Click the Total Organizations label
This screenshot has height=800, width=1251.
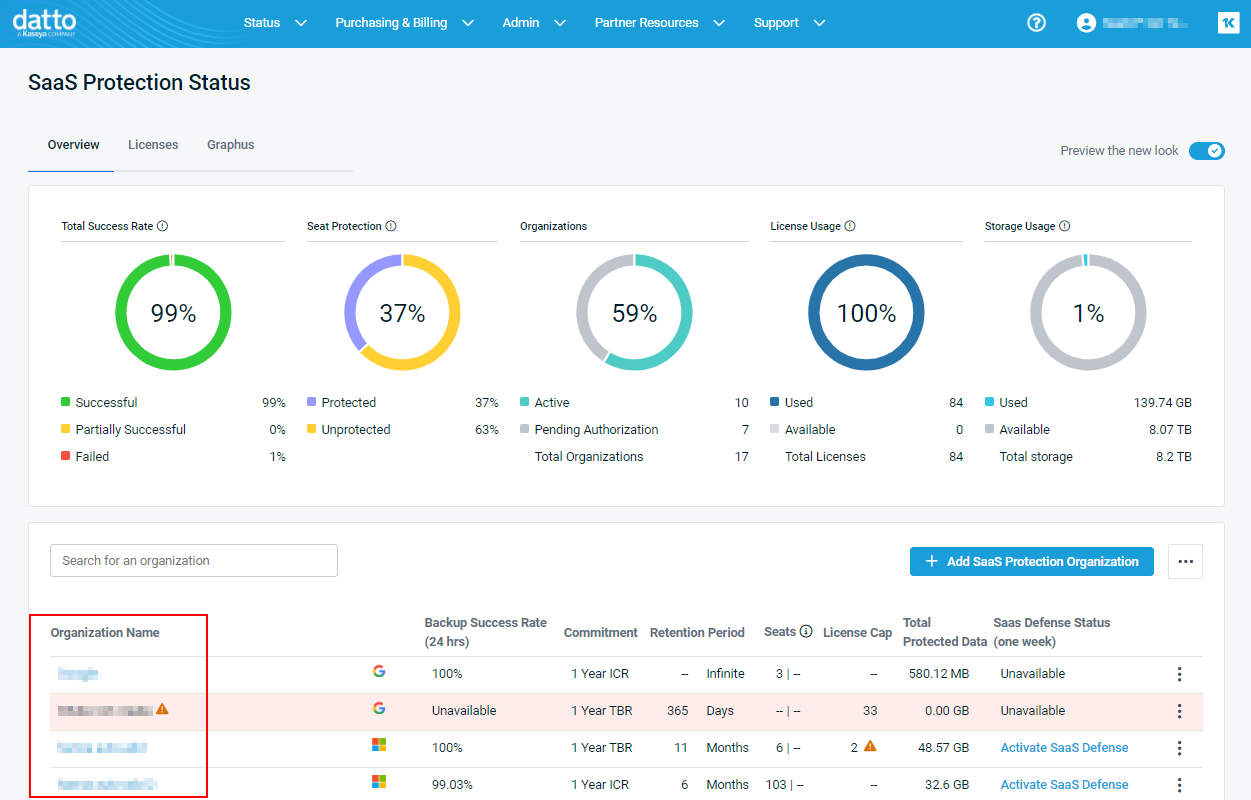(x=589, y=457)
